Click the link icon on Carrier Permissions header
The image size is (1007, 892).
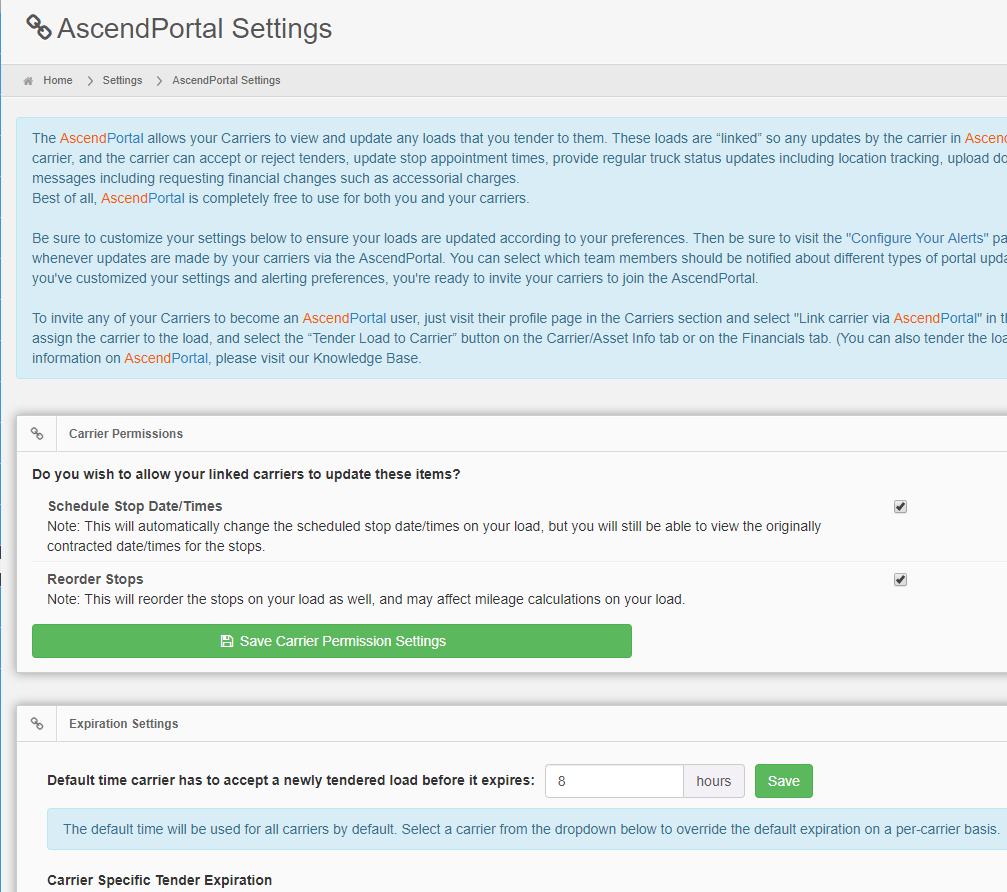coord(37,433)
